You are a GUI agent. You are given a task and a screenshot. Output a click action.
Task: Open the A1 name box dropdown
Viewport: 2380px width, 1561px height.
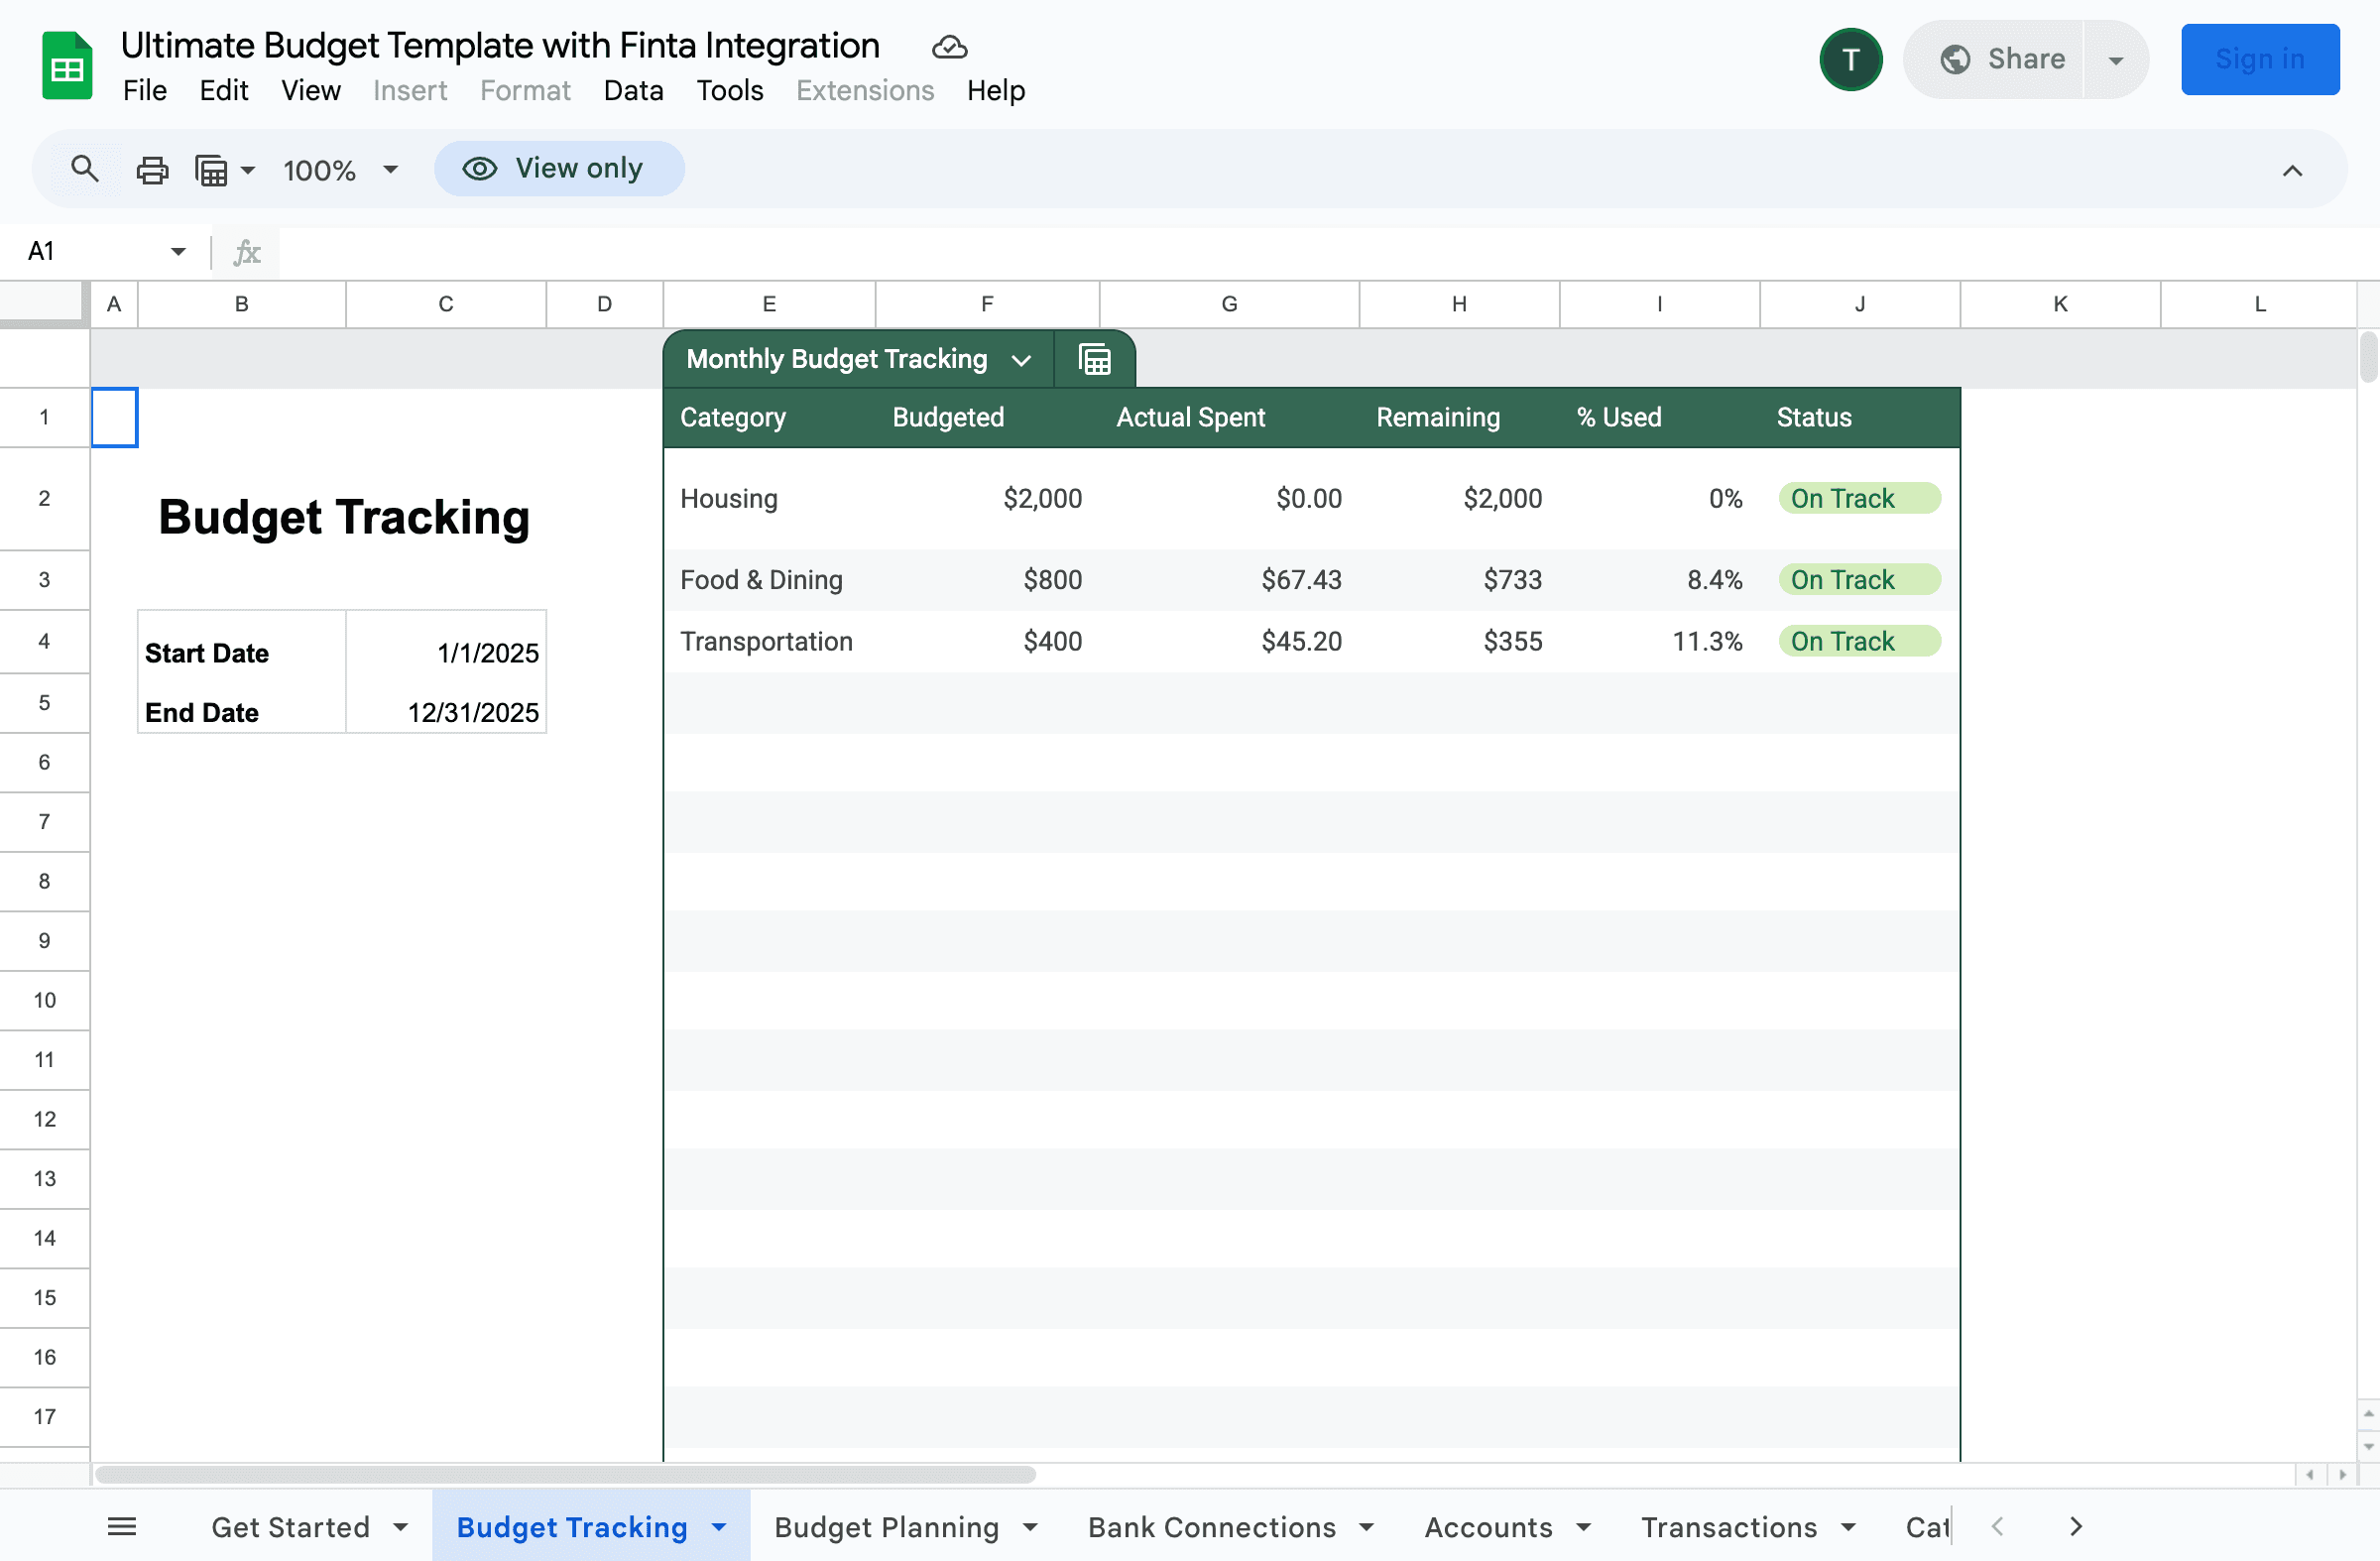[178, 251]
